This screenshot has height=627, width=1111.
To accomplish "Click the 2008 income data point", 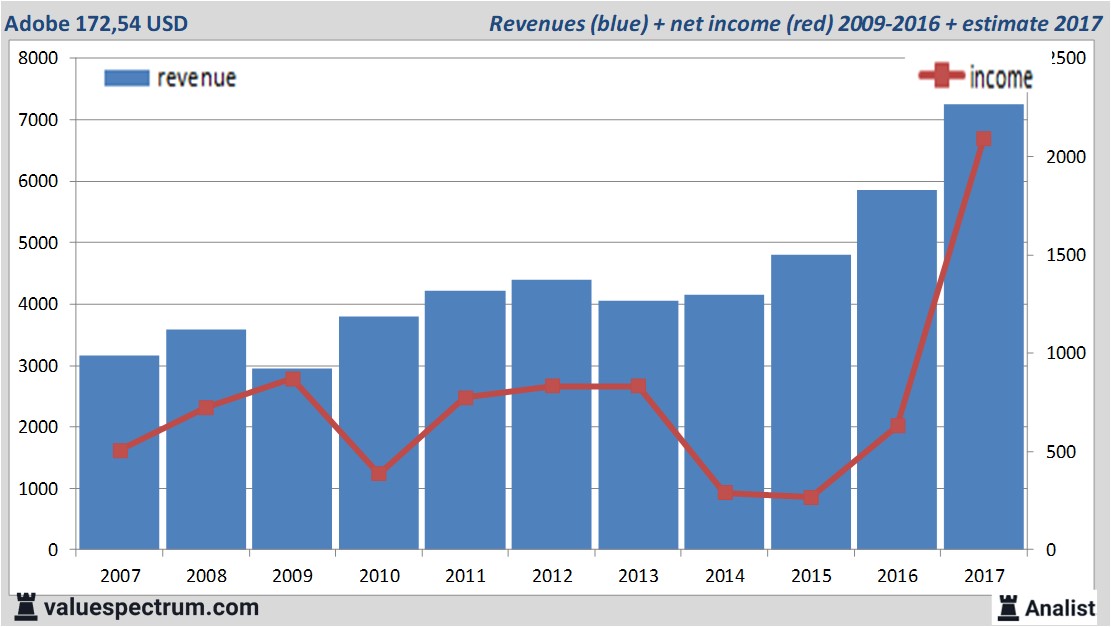I will pos(206,407).
